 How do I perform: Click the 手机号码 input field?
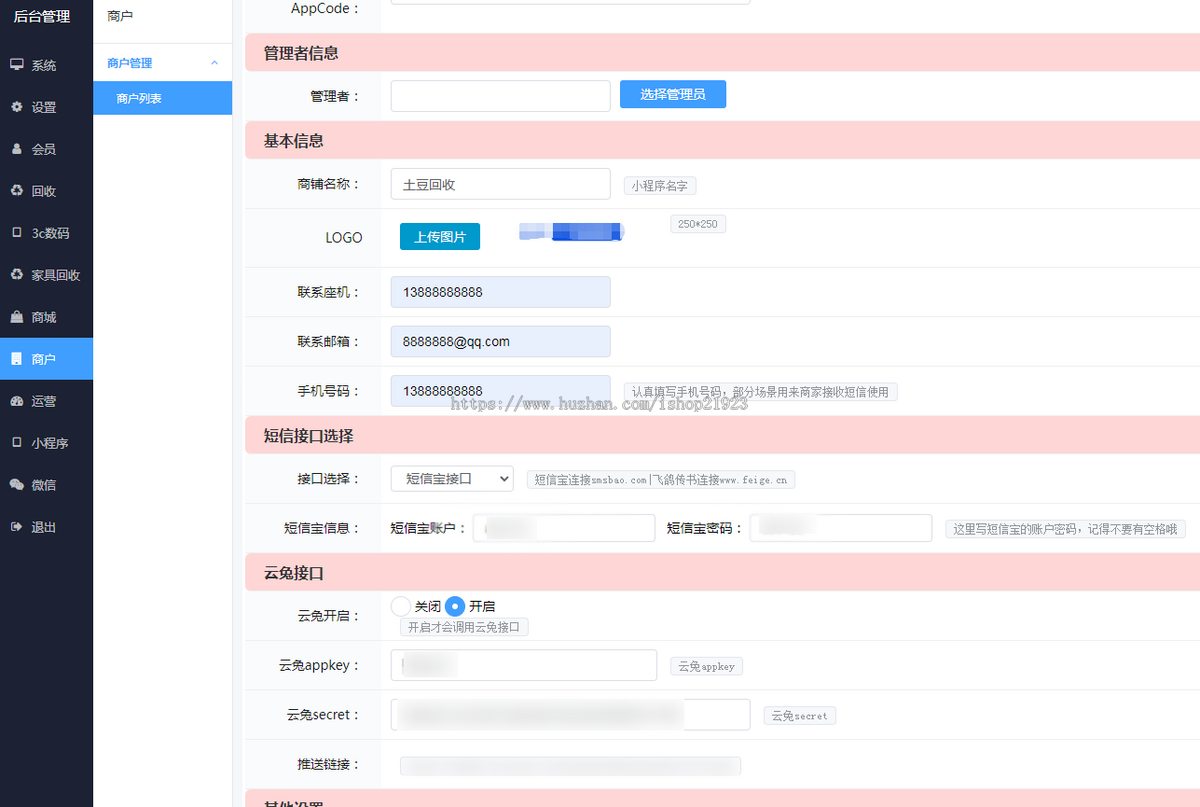500,390
